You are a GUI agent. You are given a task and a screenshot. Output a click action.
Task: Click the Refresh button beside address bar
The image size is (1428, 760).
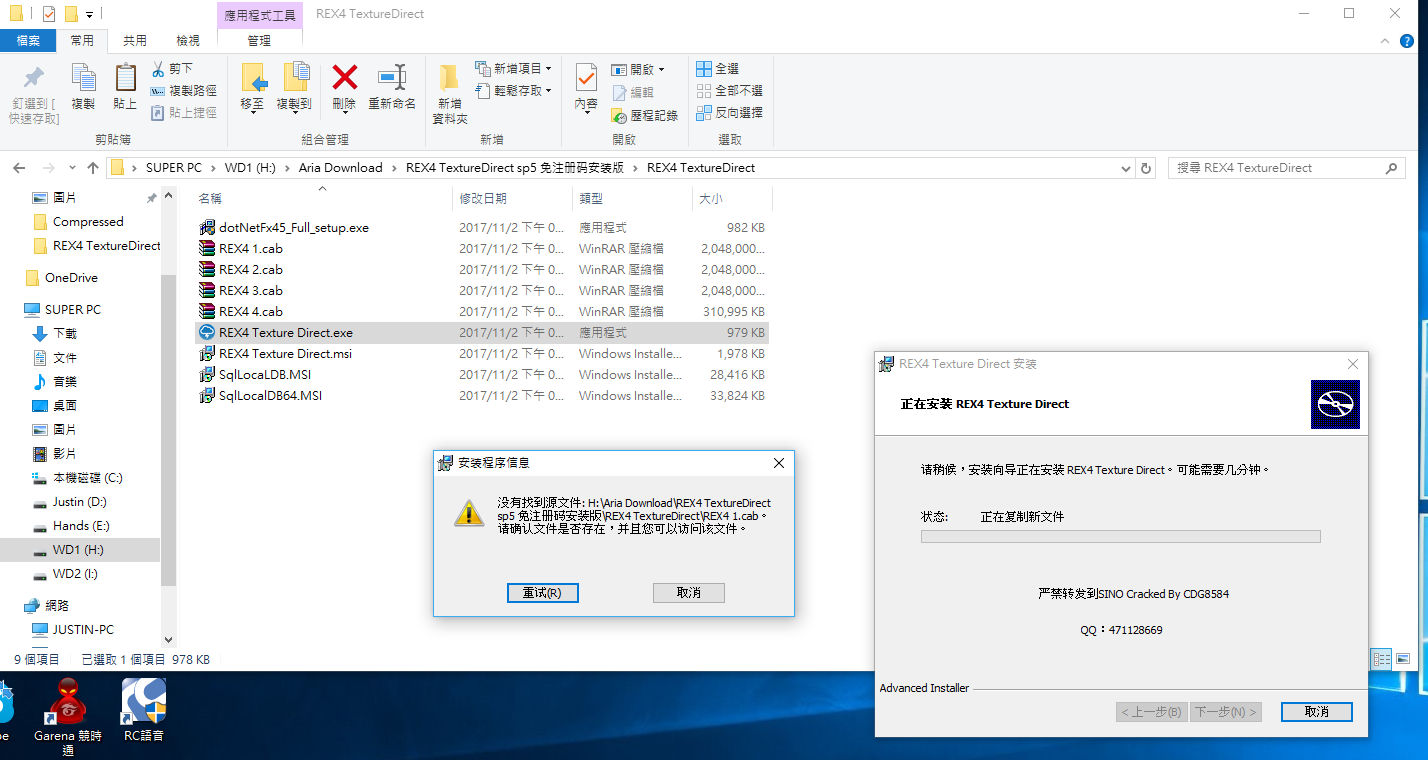coord(1146,168)
